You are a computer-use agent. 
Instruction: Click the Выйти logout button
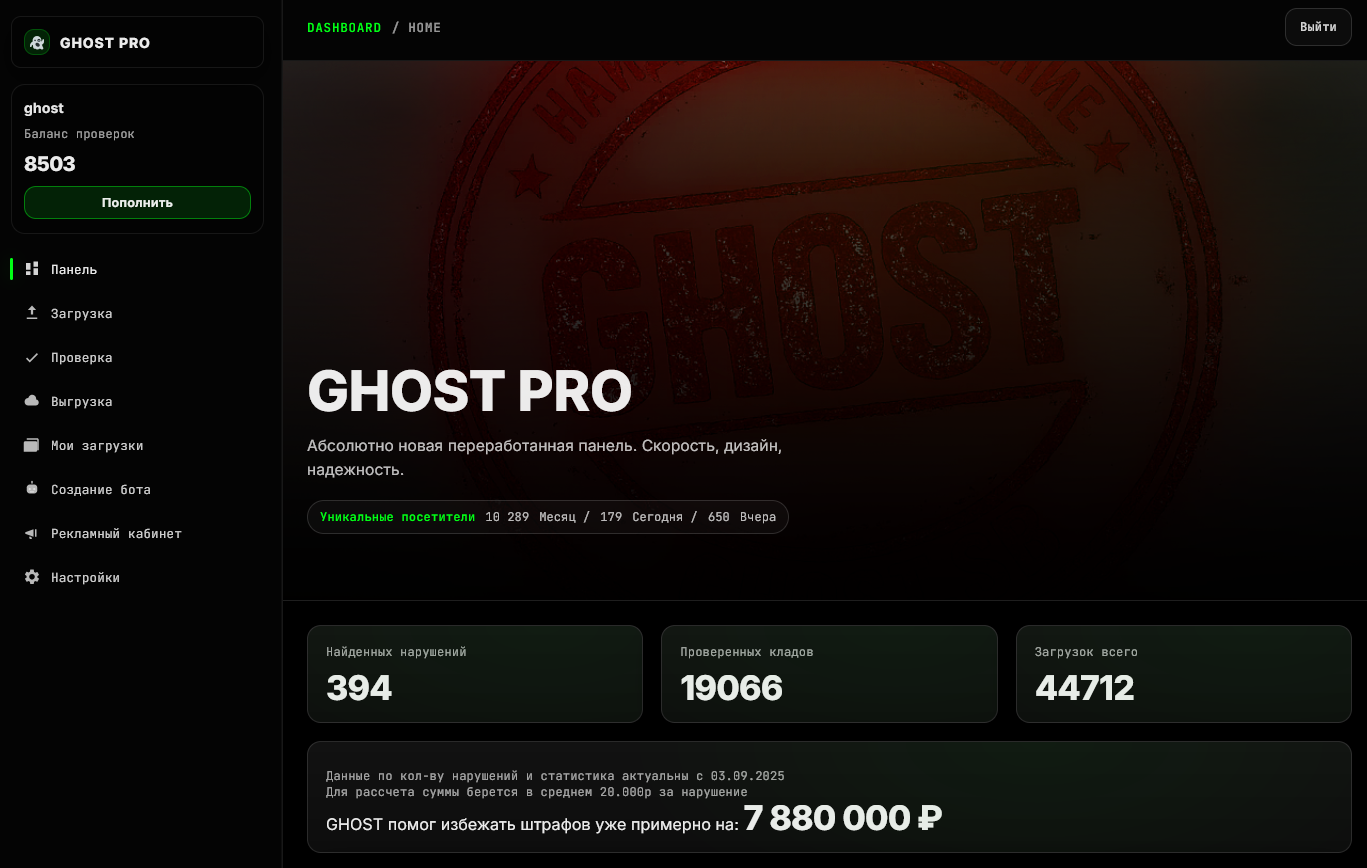click(x=1318, y=27)
